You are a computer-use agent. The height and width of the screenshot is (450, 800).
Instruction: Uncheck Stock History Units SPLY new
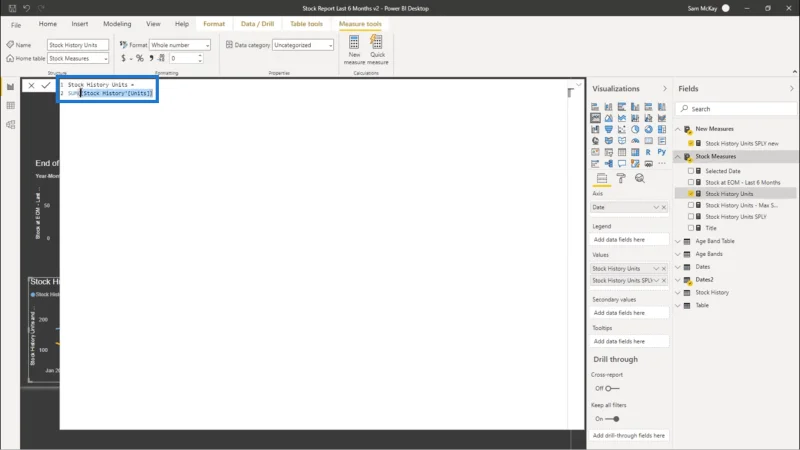point(691,143)
